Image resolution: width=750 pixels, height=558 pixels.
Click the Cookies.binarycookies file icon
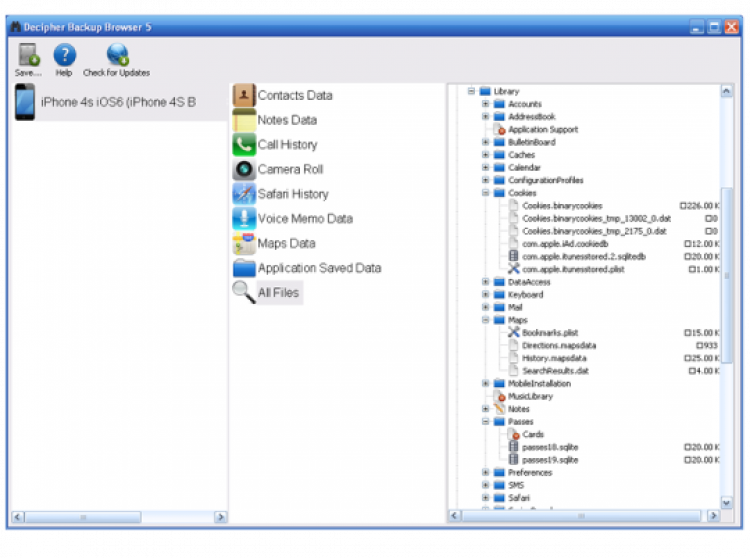[x=513, y=205]
